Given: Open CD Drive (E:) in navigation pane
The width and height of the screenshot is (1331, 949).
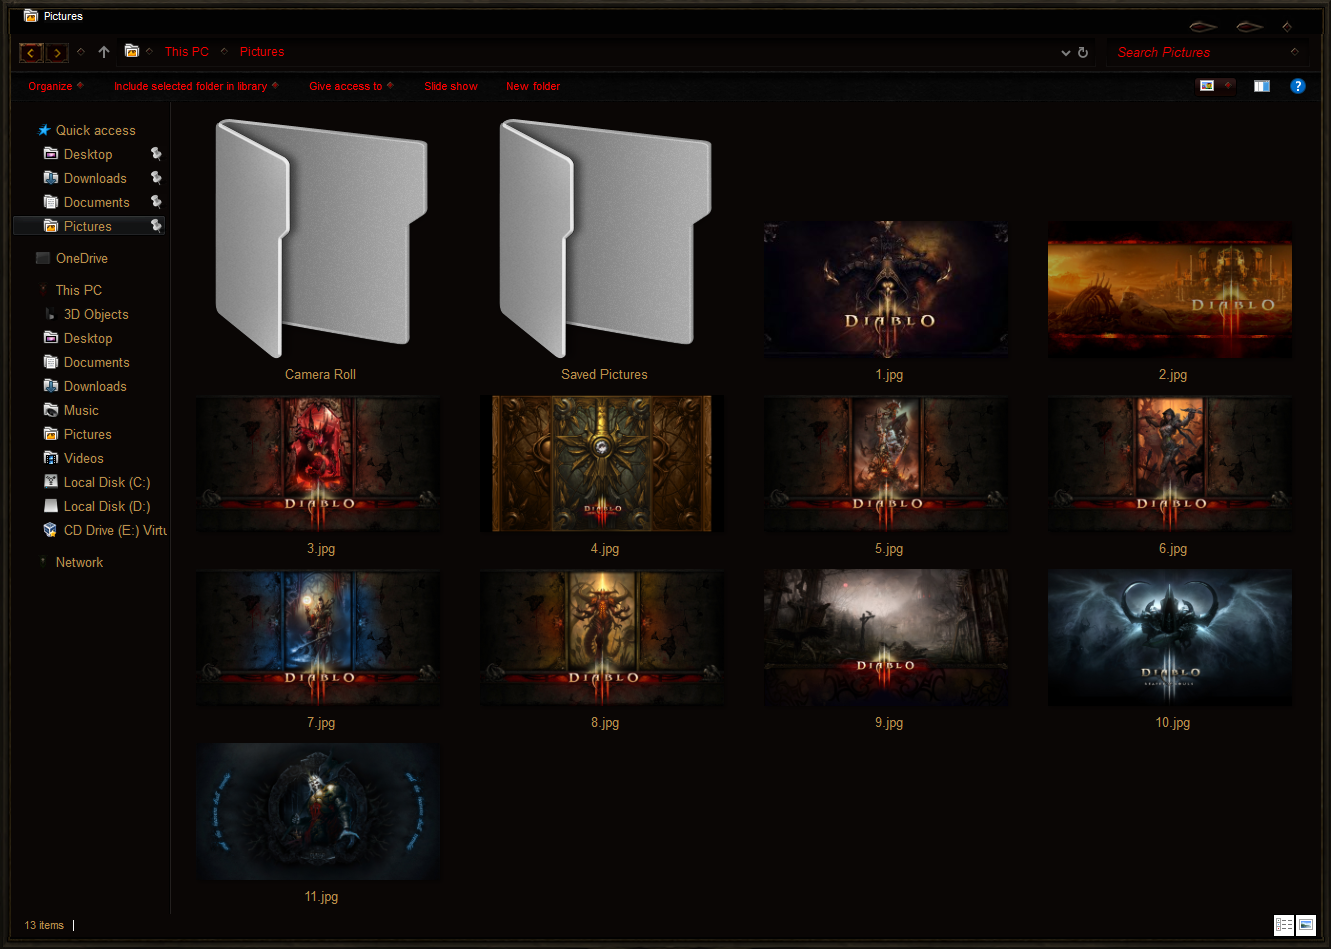Looking at the screenshot, I should click(x=105, y=530).
